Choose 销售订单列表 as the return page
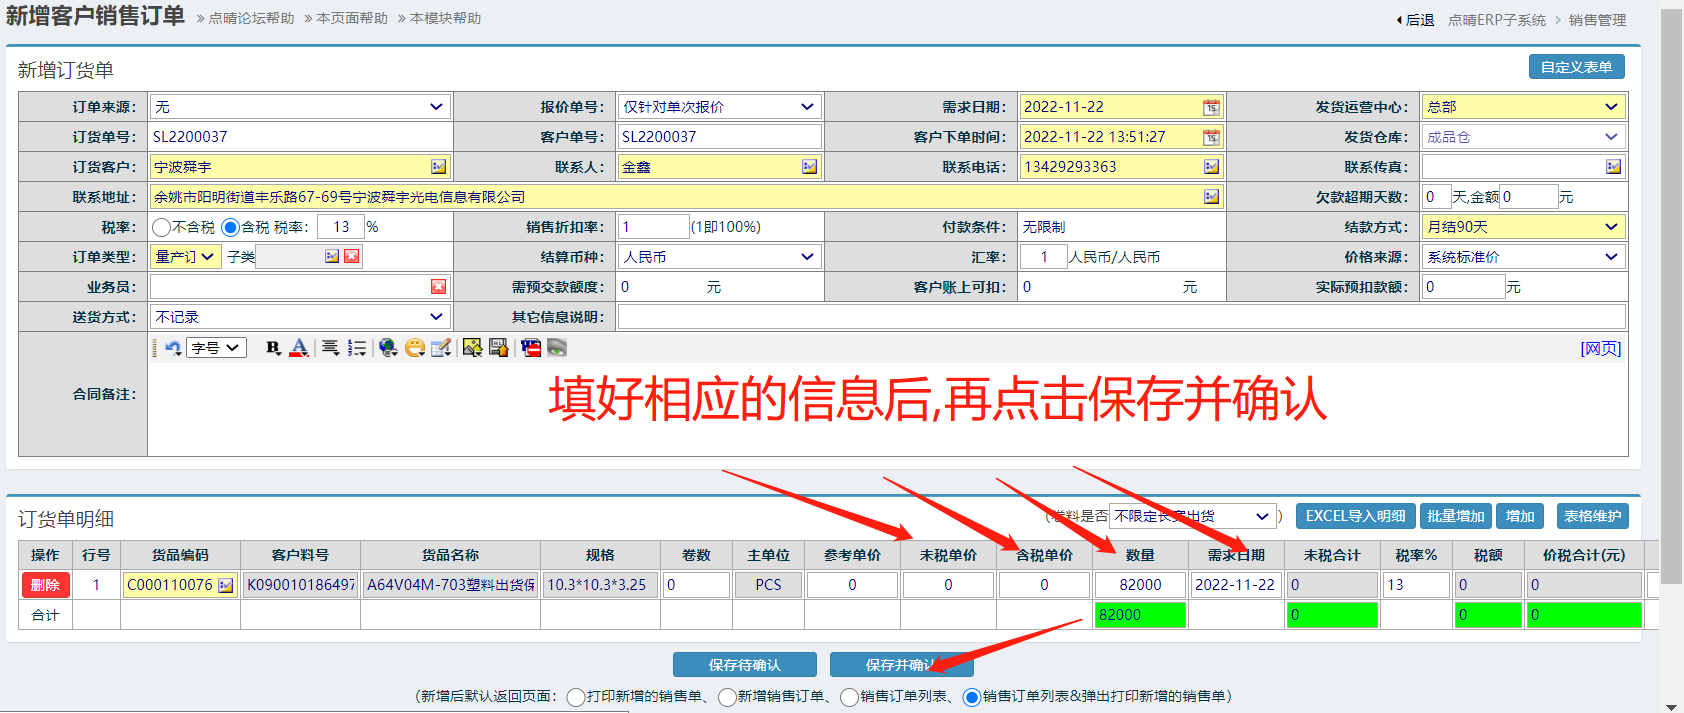The image size is (1684, 713). tap(849, 697)
